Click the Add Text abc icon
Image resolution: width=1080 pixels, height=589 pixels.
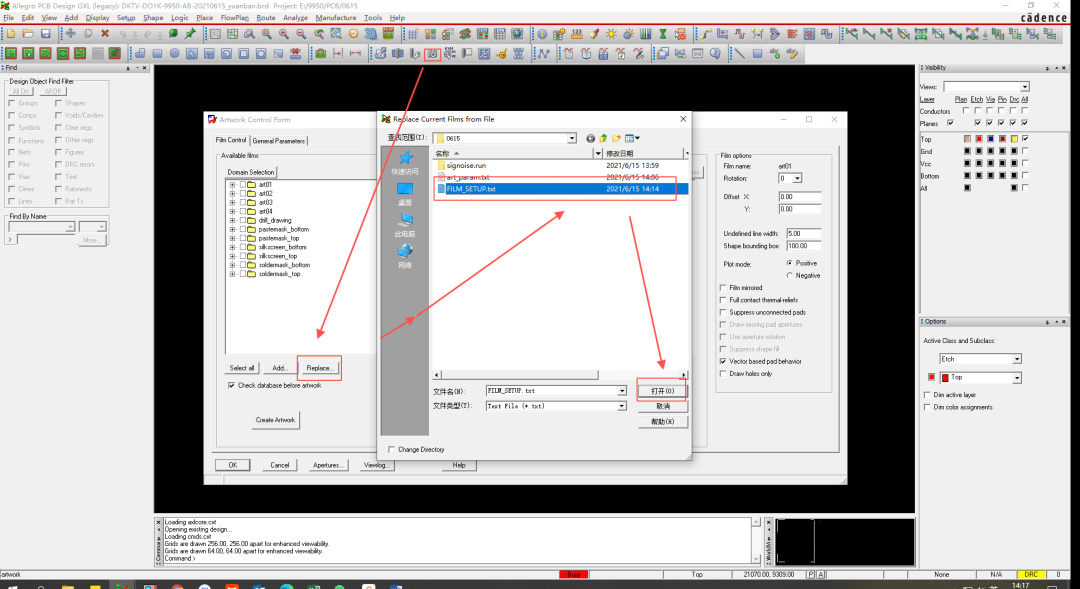click(775, 53)
